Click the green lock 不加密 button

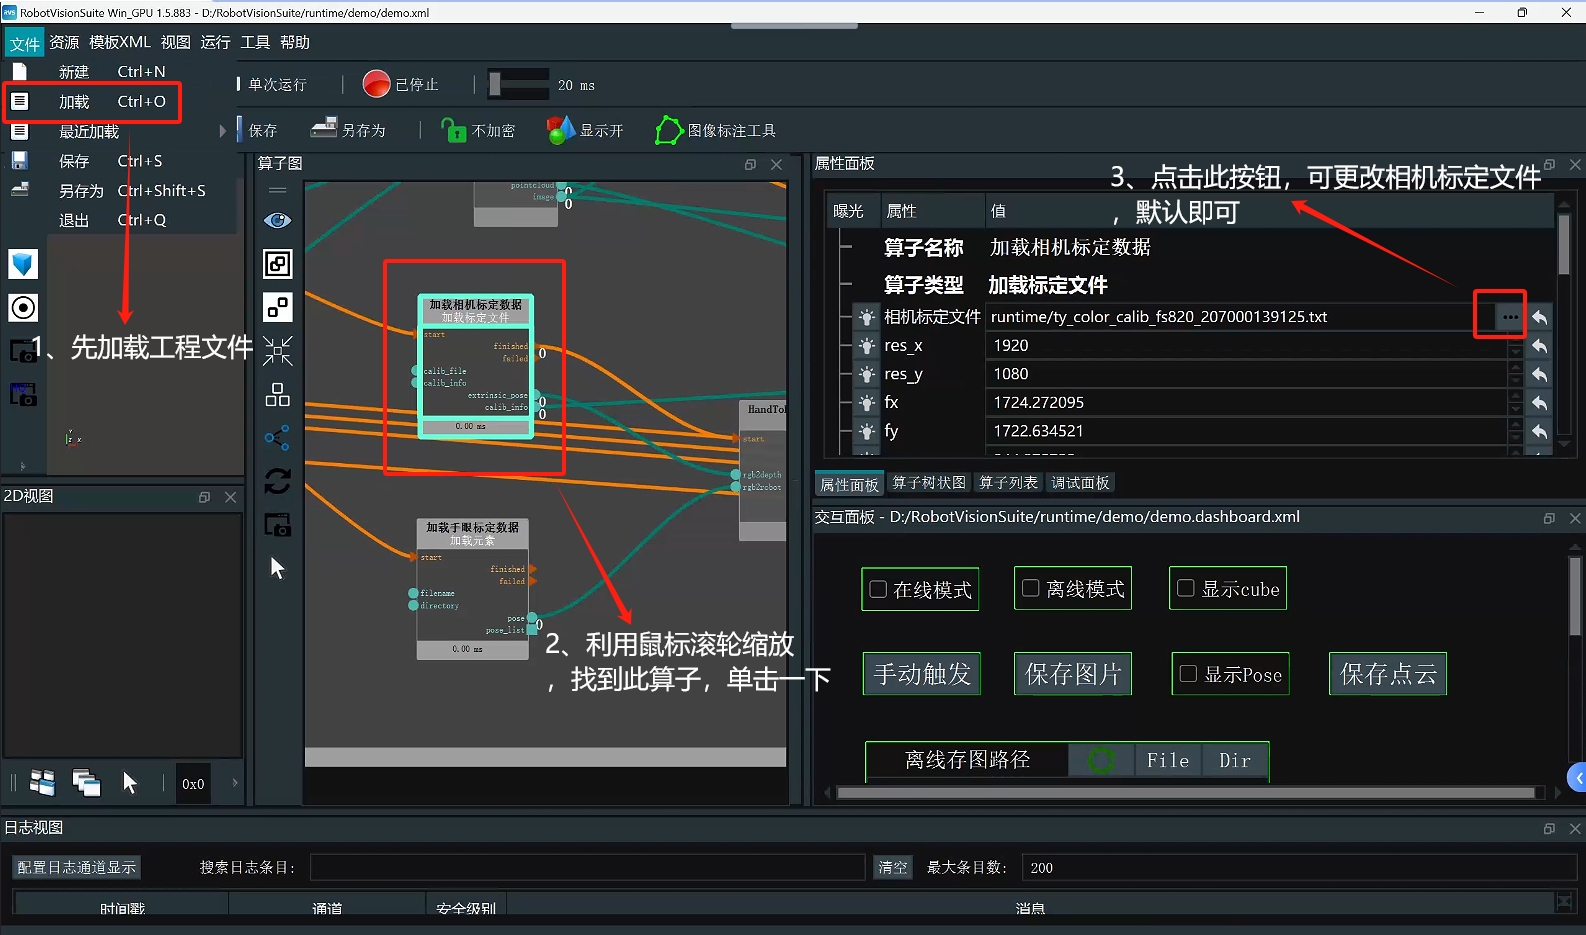(478, 130)
